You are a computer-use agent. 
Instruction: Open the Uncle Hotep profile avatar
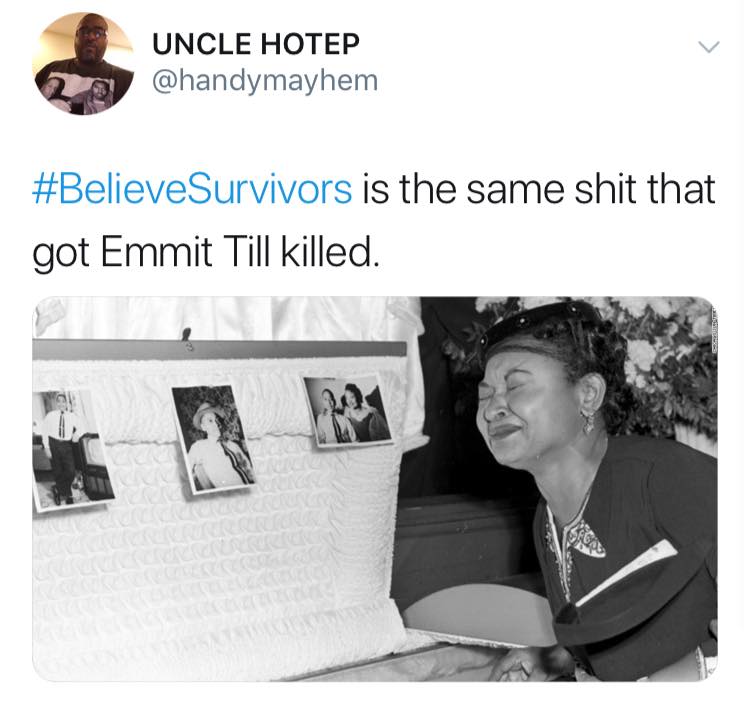pos(84,64)
